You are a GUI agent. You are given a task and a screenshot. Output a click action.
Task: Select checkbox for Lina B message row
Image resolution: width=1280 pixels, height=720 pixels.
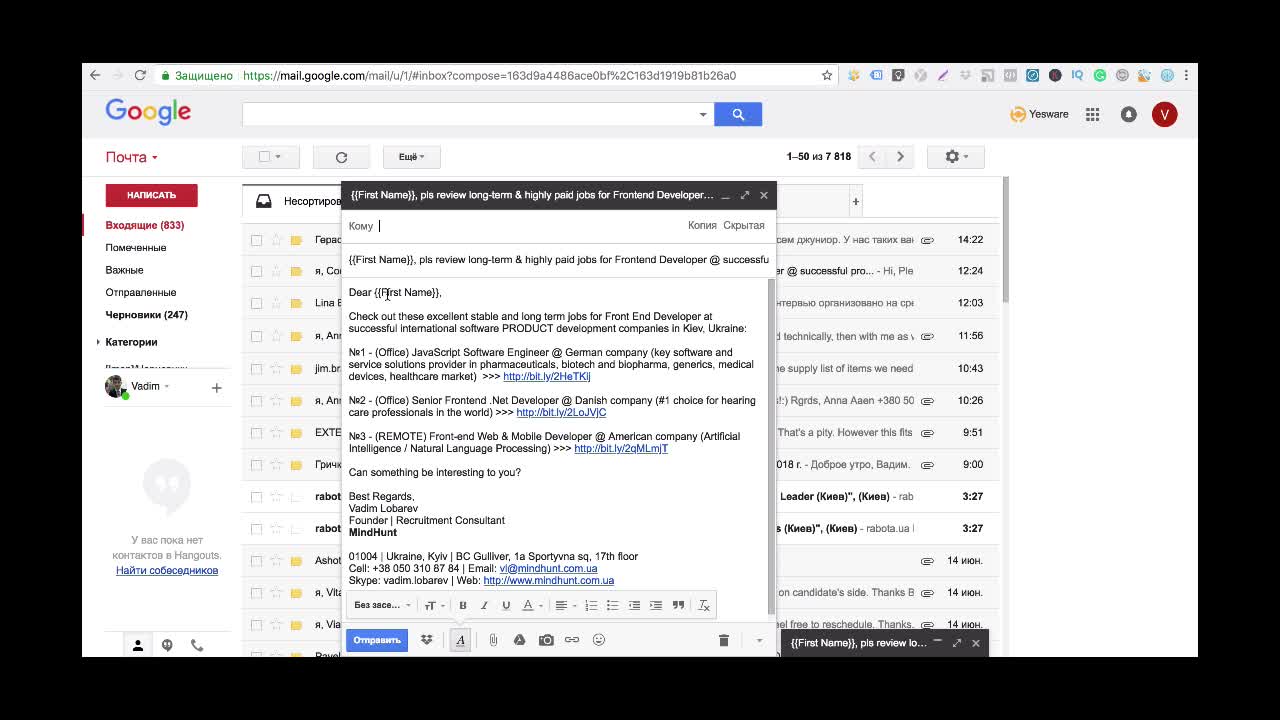pyautogui.click(x=257, y=303)
